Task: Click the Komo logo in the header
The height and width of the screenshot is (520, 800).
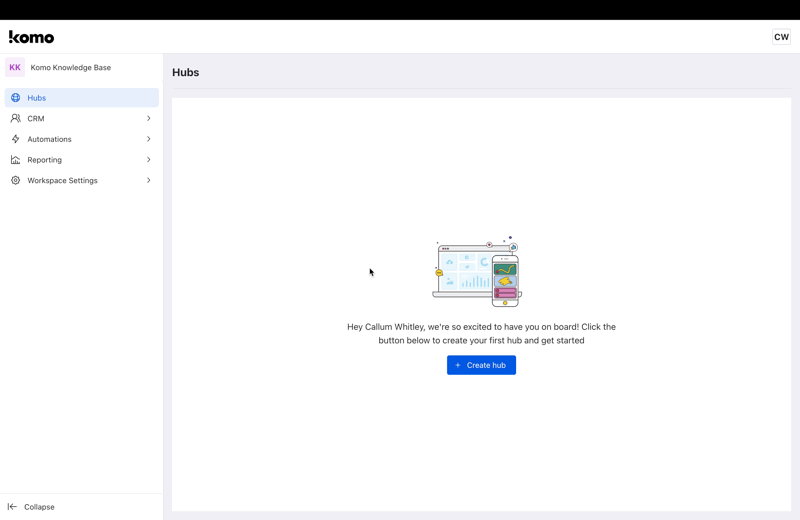Action: (x=31, y=37)
